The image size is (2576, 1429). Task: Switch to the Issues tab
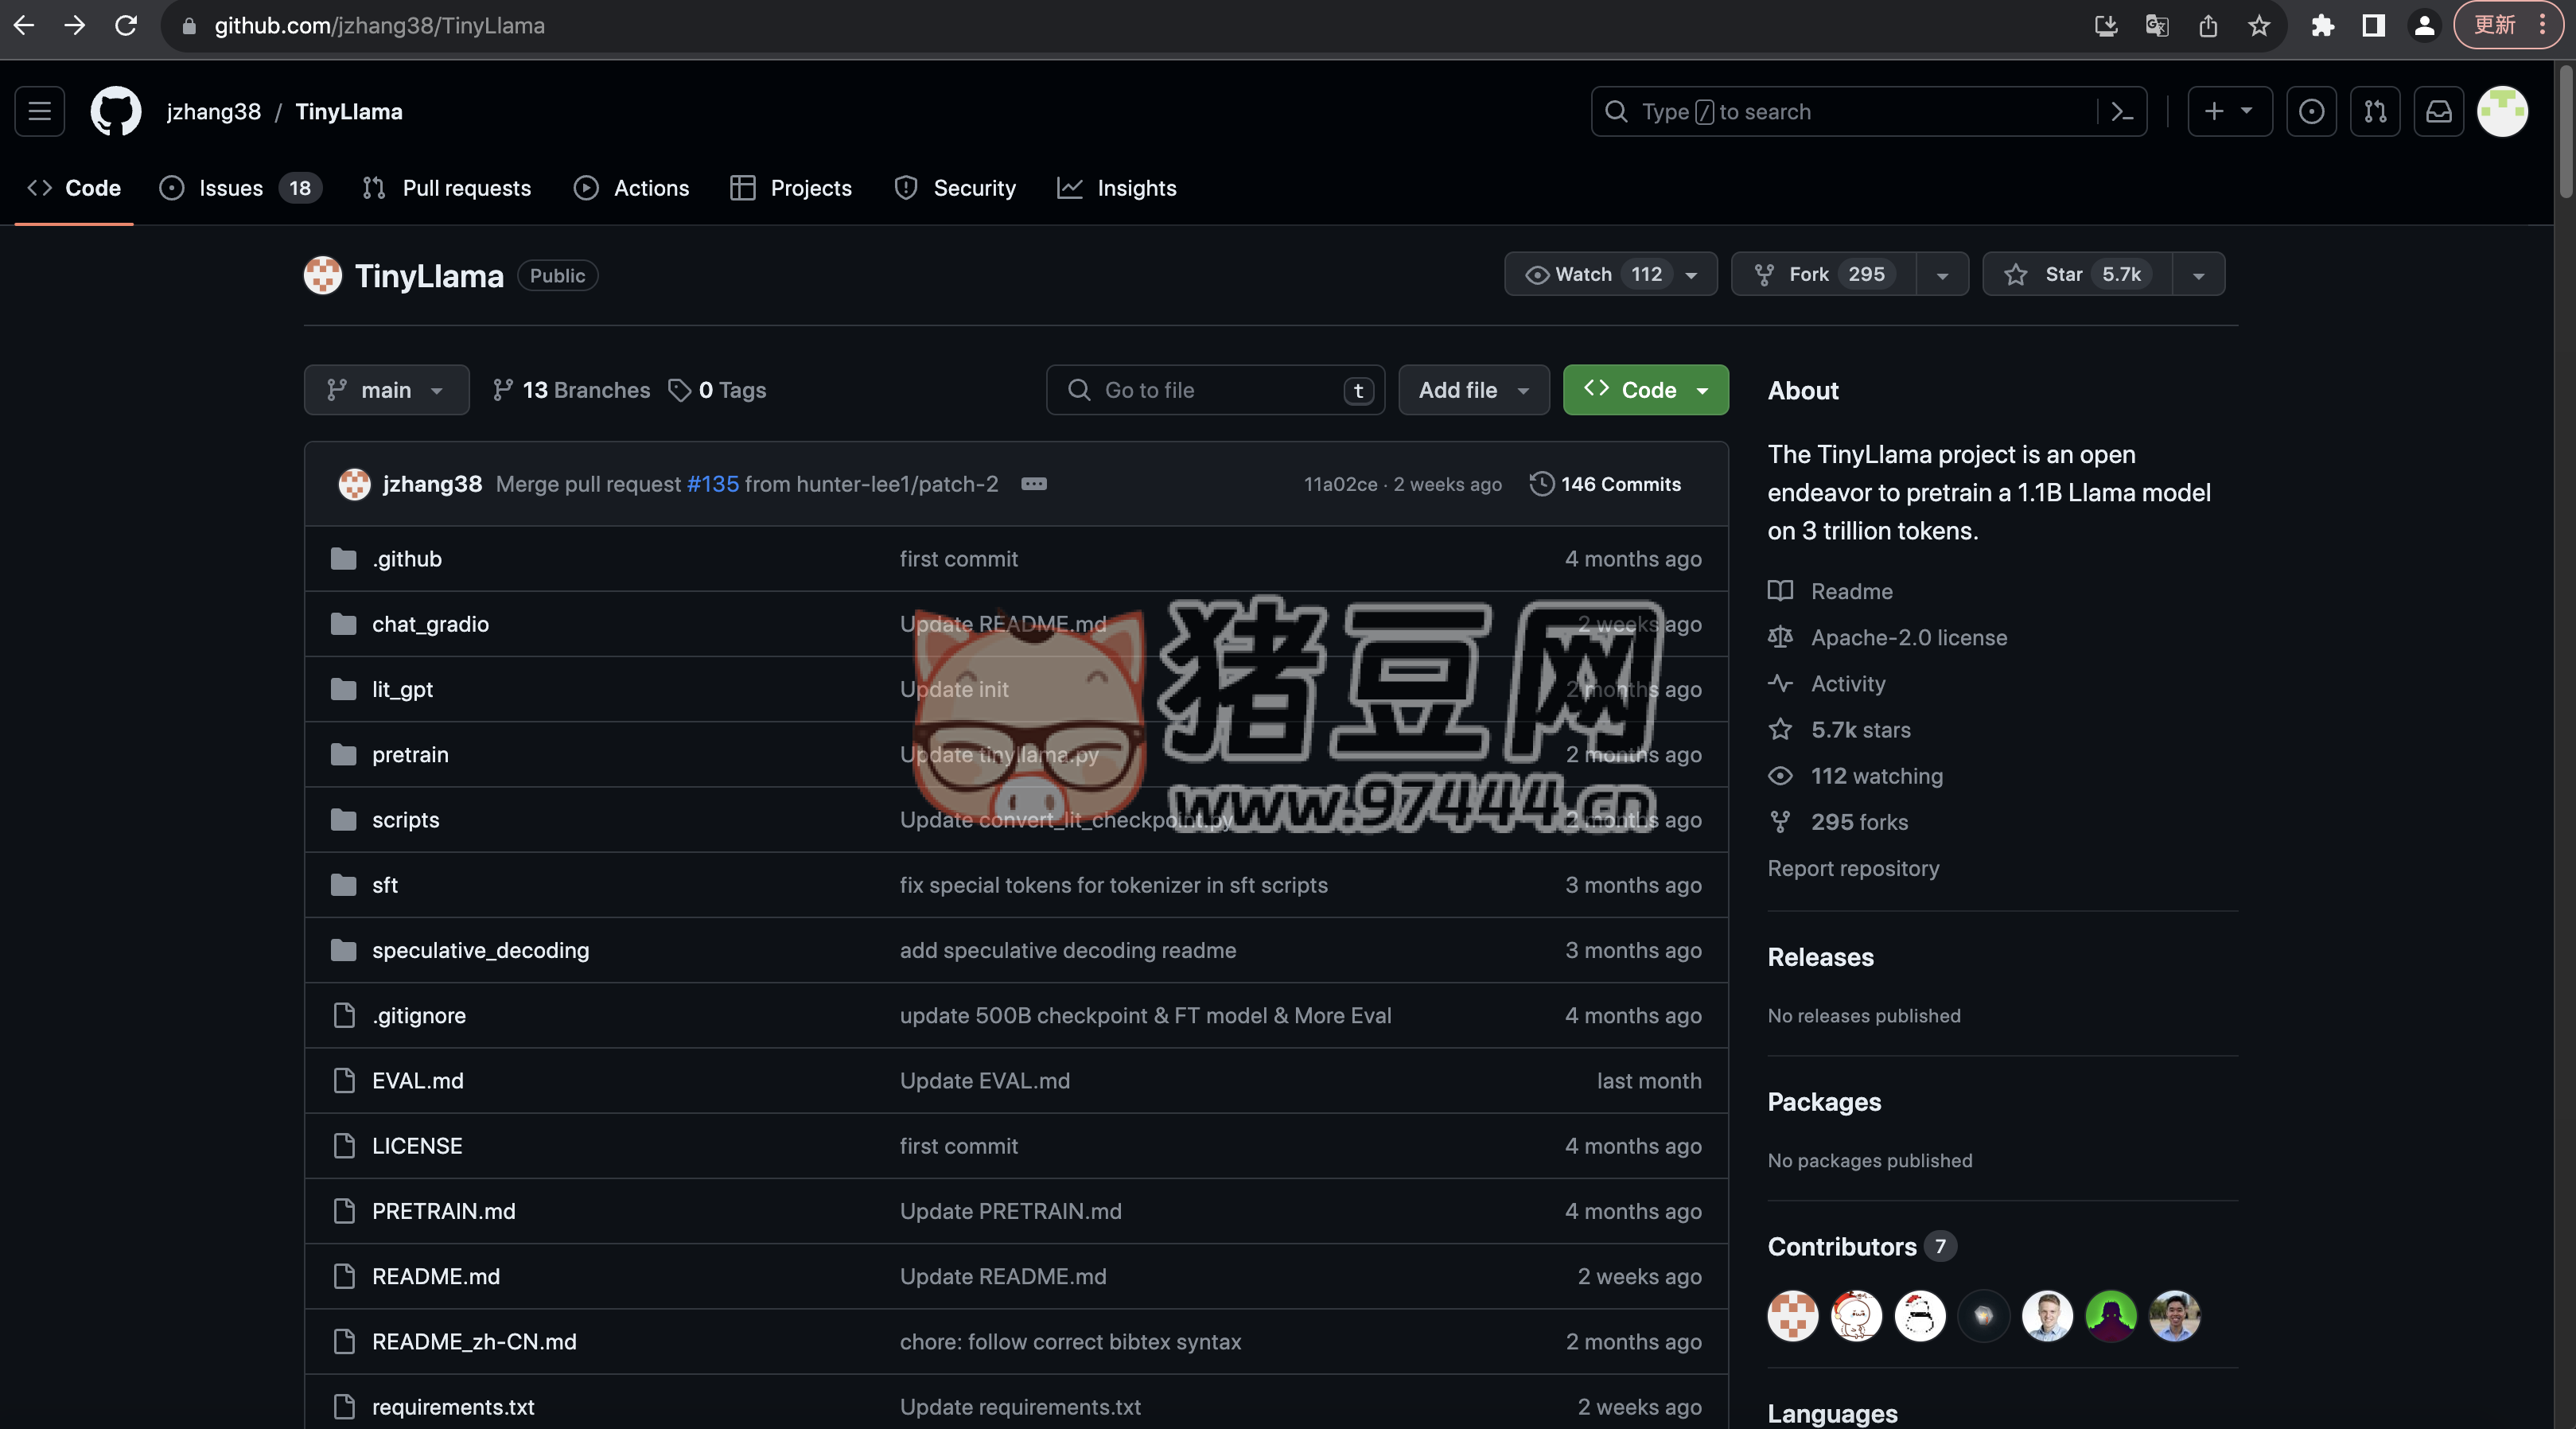coord(240,188)
